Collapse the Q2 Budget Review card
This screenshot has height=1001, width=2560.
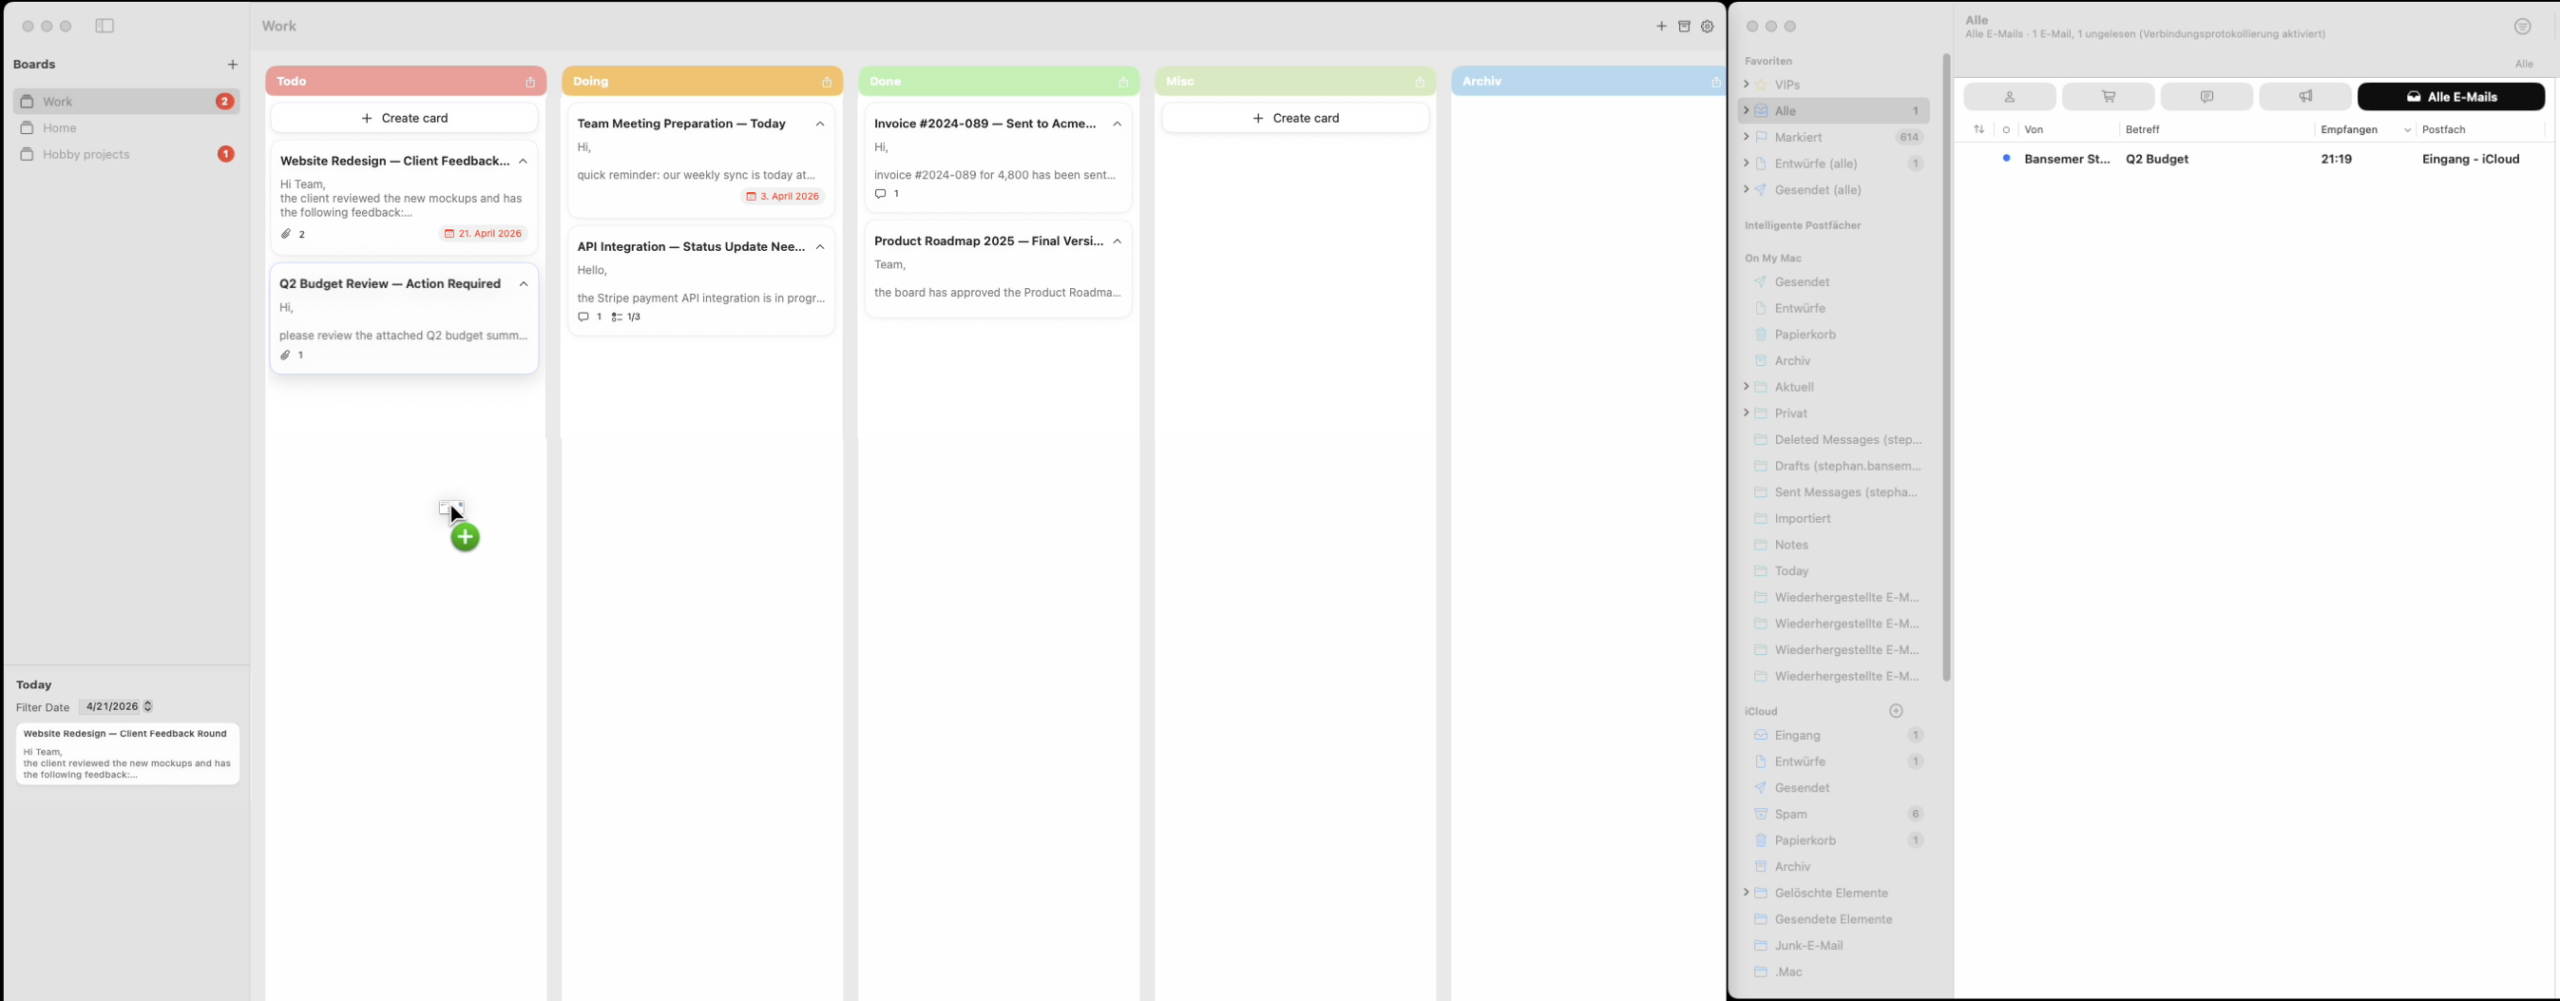(x=523, y=284)
